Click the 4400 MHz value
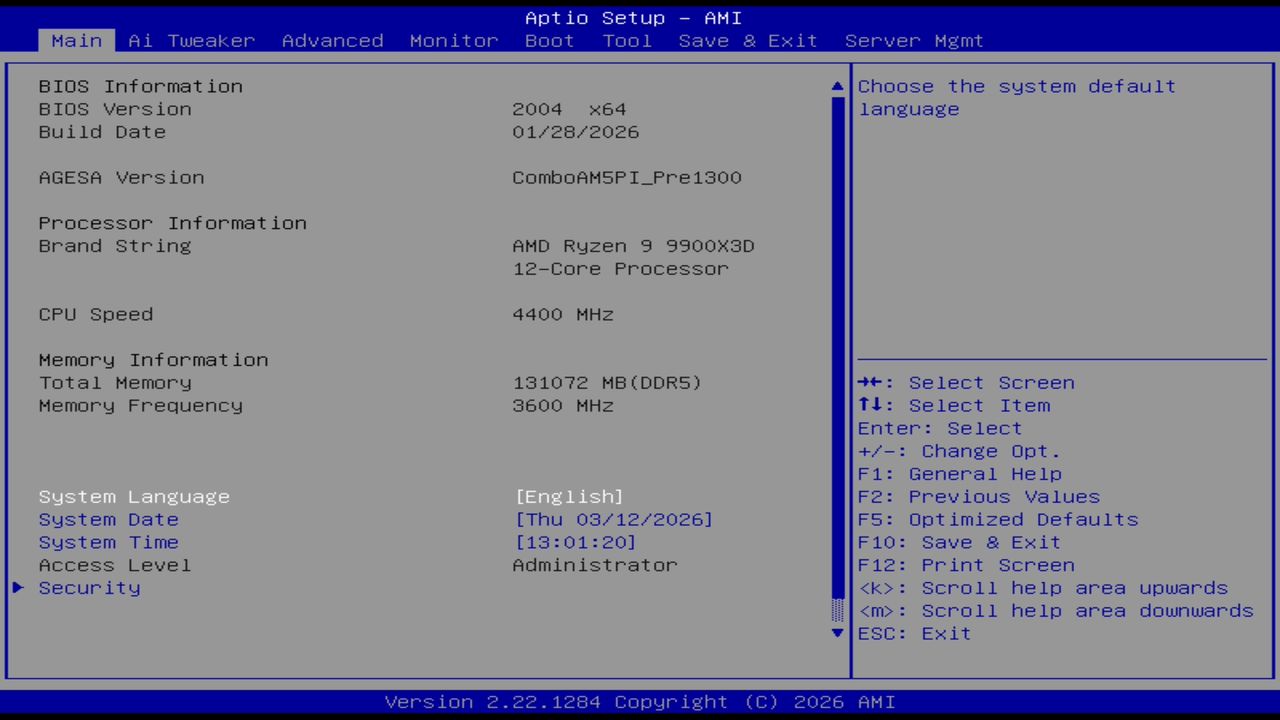 (563, 314)
